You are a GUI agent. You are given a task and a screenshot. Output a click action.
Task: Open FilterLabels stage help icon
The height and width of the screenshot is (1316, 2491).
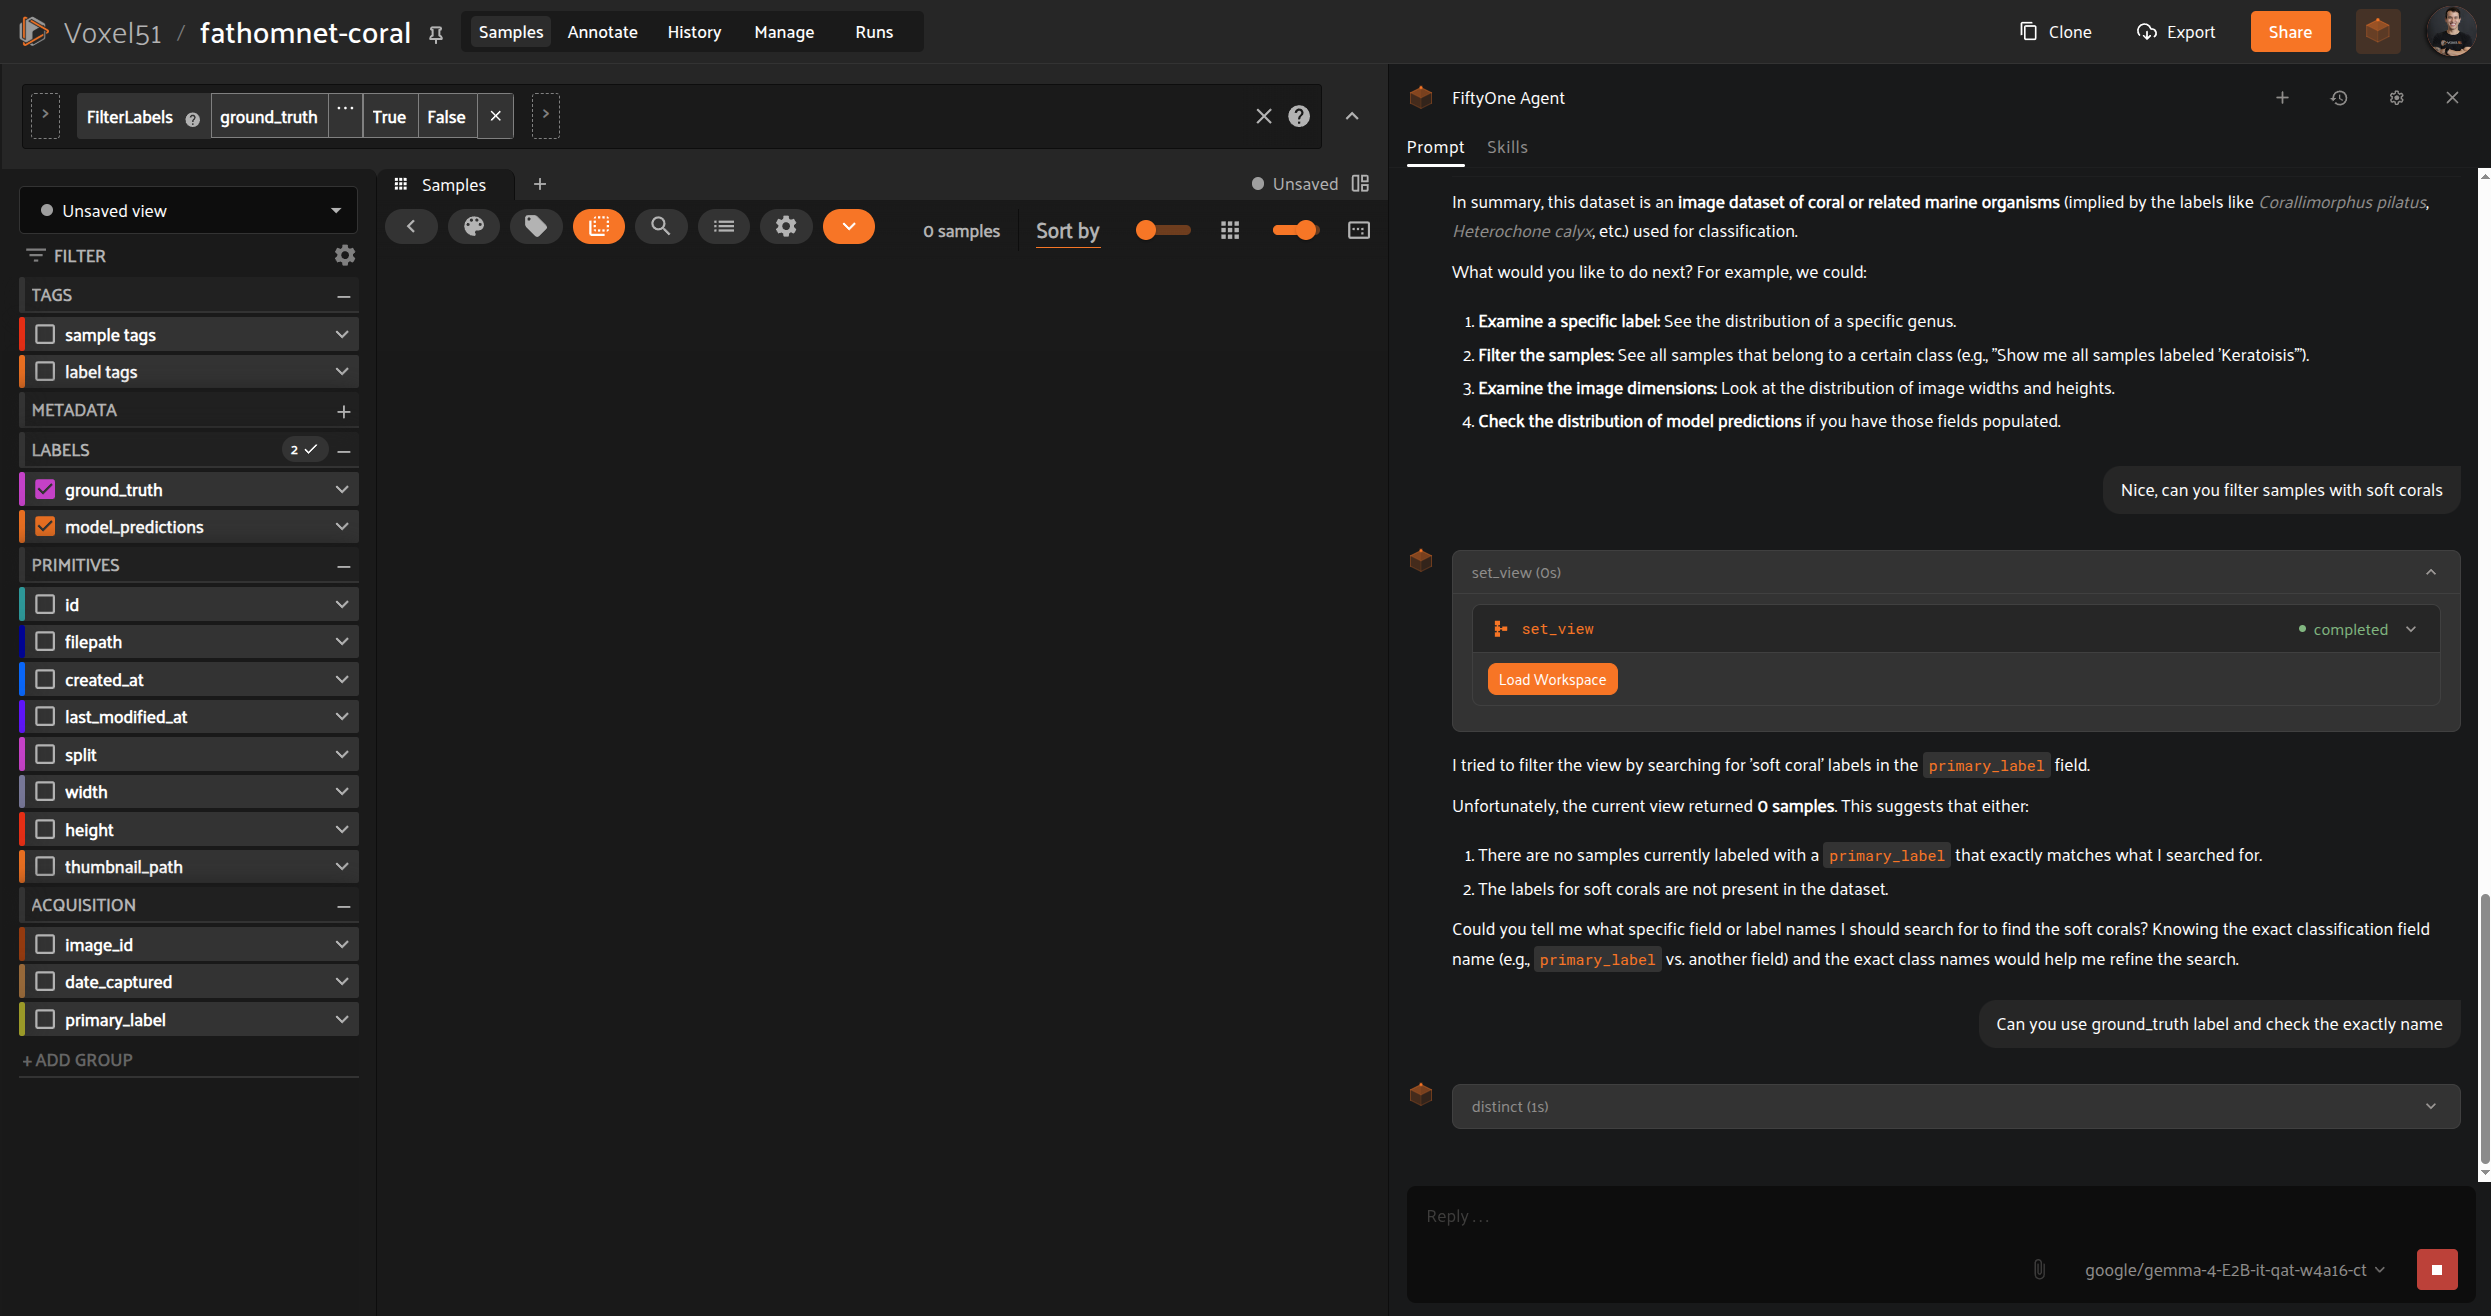pyautogui.click(x=193, y=119)
